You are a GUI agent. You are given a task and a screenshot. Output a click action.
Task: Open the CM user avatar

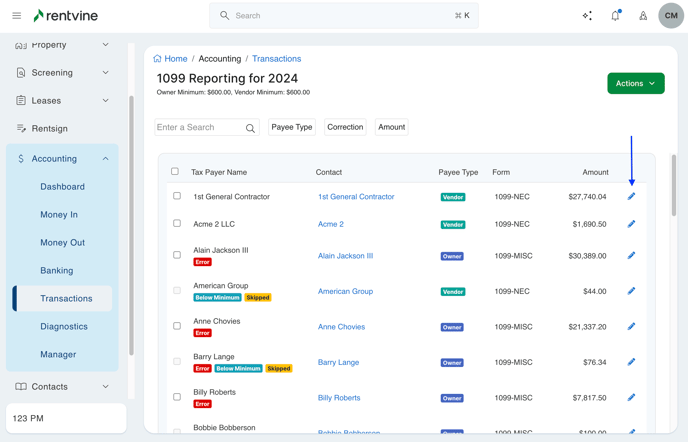(x=671, y=16)
